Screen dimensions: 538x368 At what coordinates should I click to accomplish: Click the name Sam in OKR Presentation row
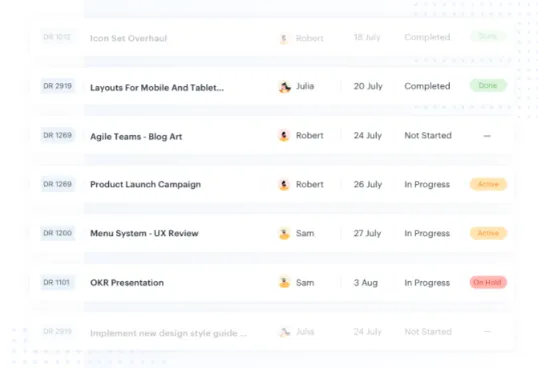(305, 283)
